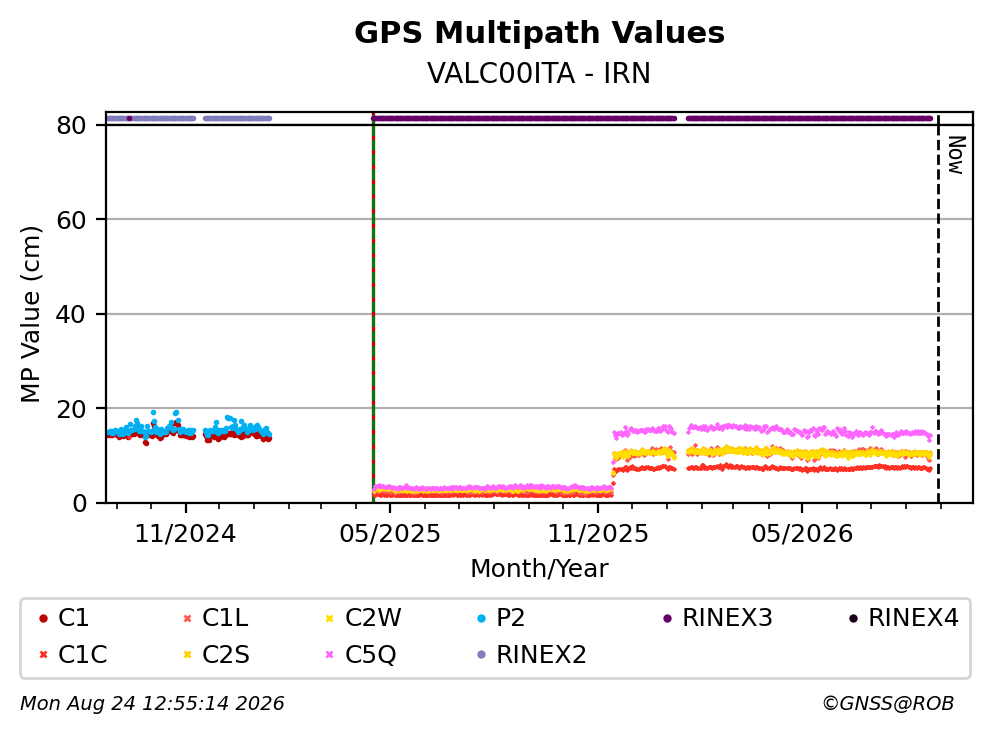Click the green-red vertical event line
The height and width of the screenshot is (734, 993).
[373, 310]
